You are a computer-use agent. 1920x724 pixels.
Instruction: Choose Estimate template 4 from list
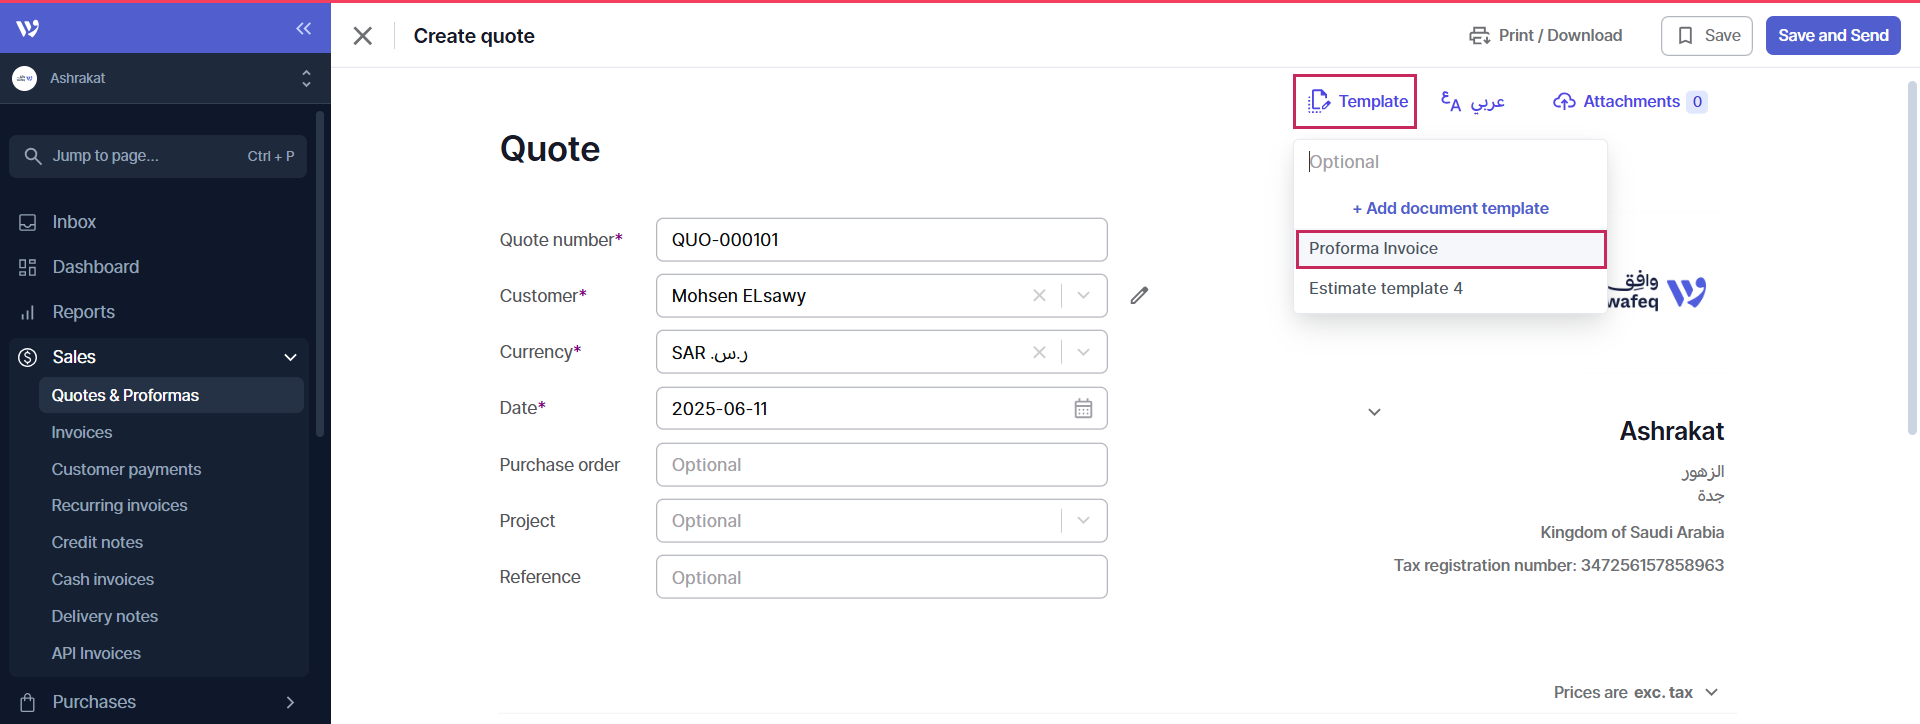(1386, 289)
